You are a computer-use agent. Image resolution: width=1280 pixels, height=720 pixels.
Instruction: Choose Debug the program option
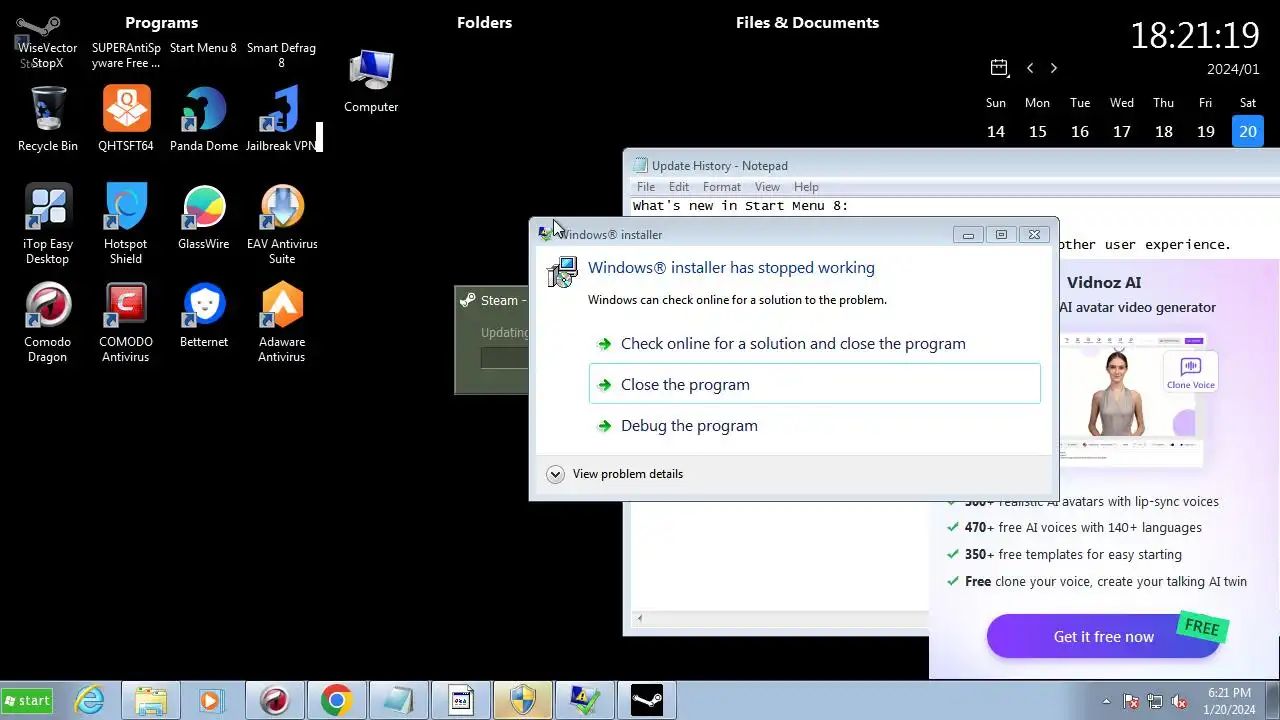point(815,425)
